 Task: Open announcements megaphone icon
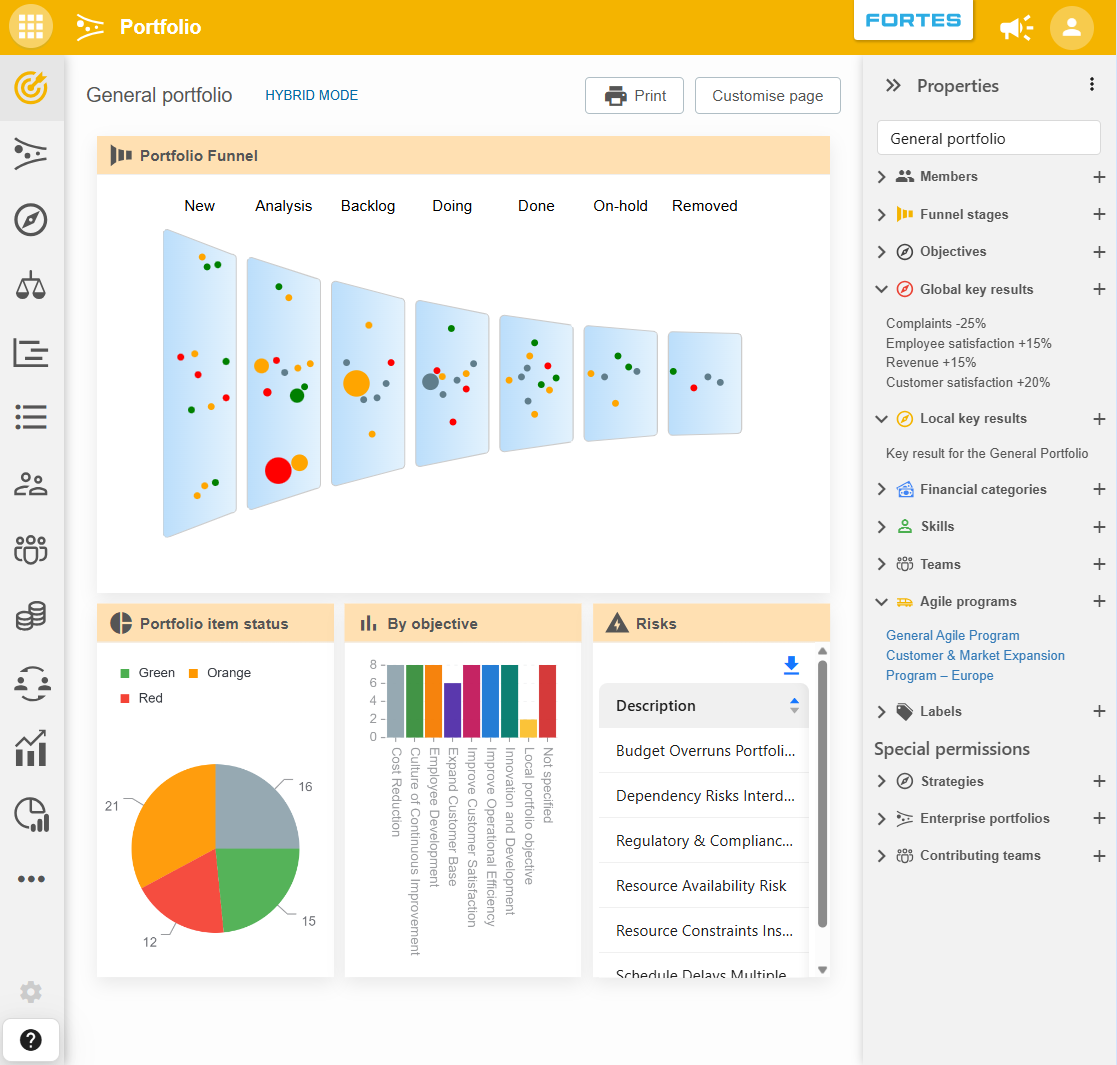tap(1017, 28)
